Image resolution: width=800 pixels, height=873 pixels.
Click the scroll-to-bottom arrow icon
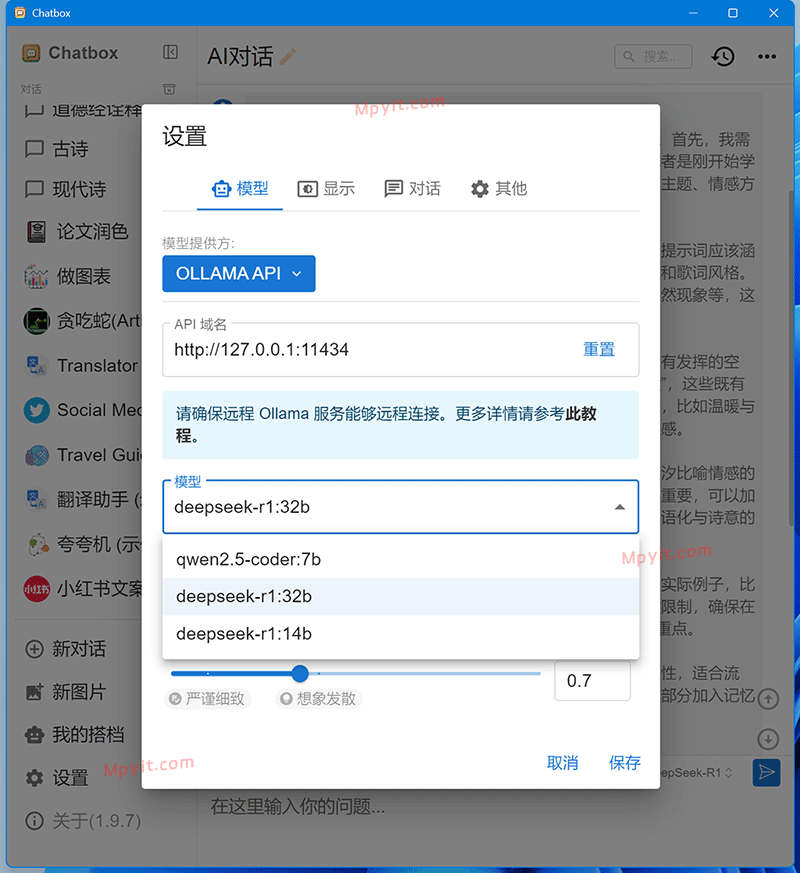pos(768,739)
